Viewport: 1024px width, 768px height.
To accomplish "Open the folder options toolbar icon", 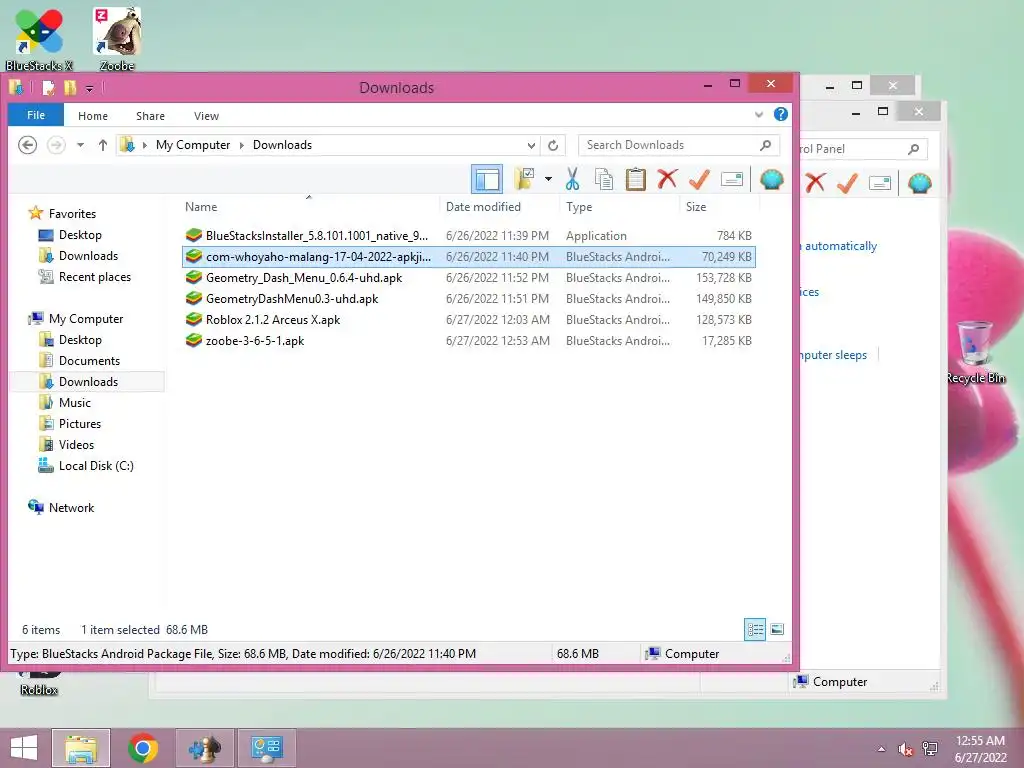I will click(x=524, y=178).
